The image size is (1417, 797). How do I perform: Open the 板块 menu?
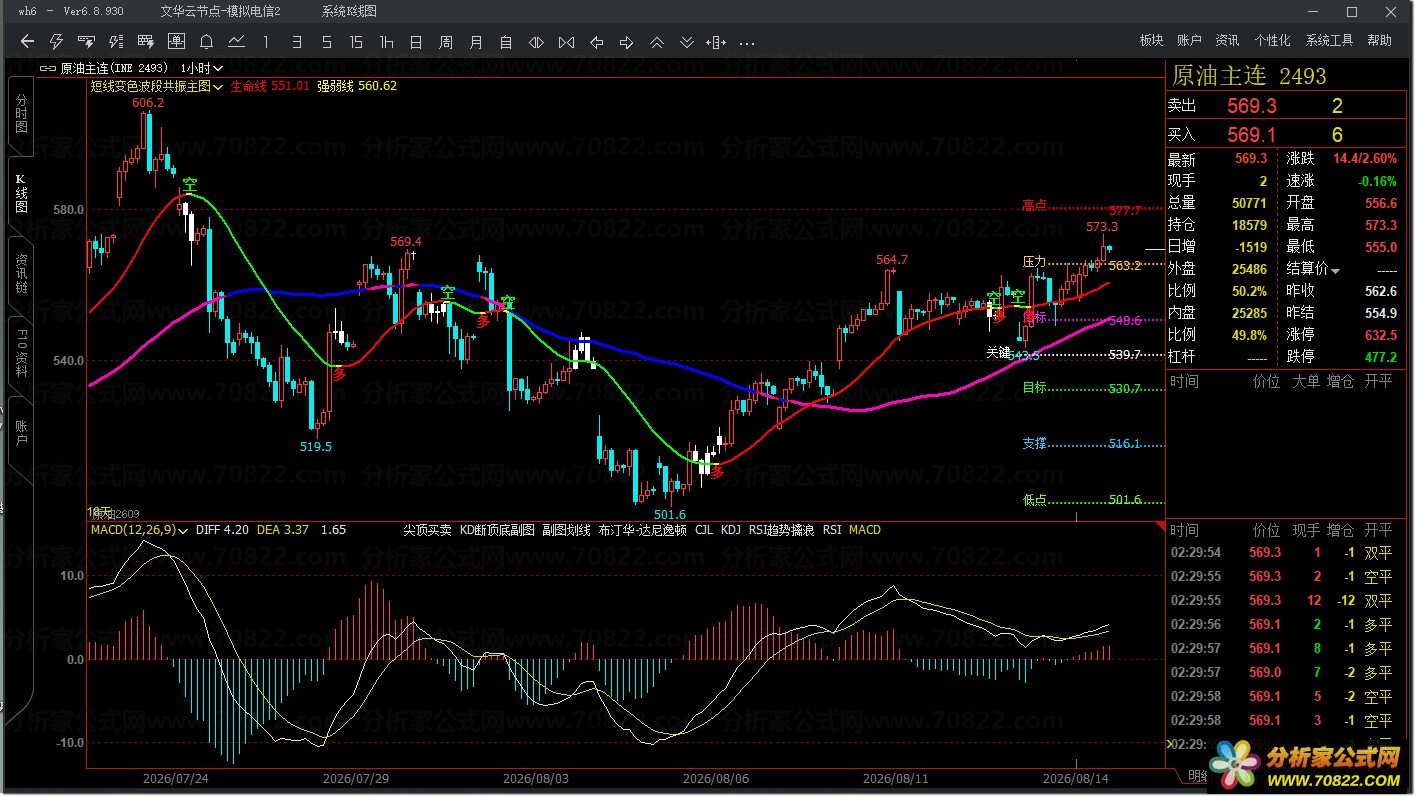click(x=1151, y=41)
